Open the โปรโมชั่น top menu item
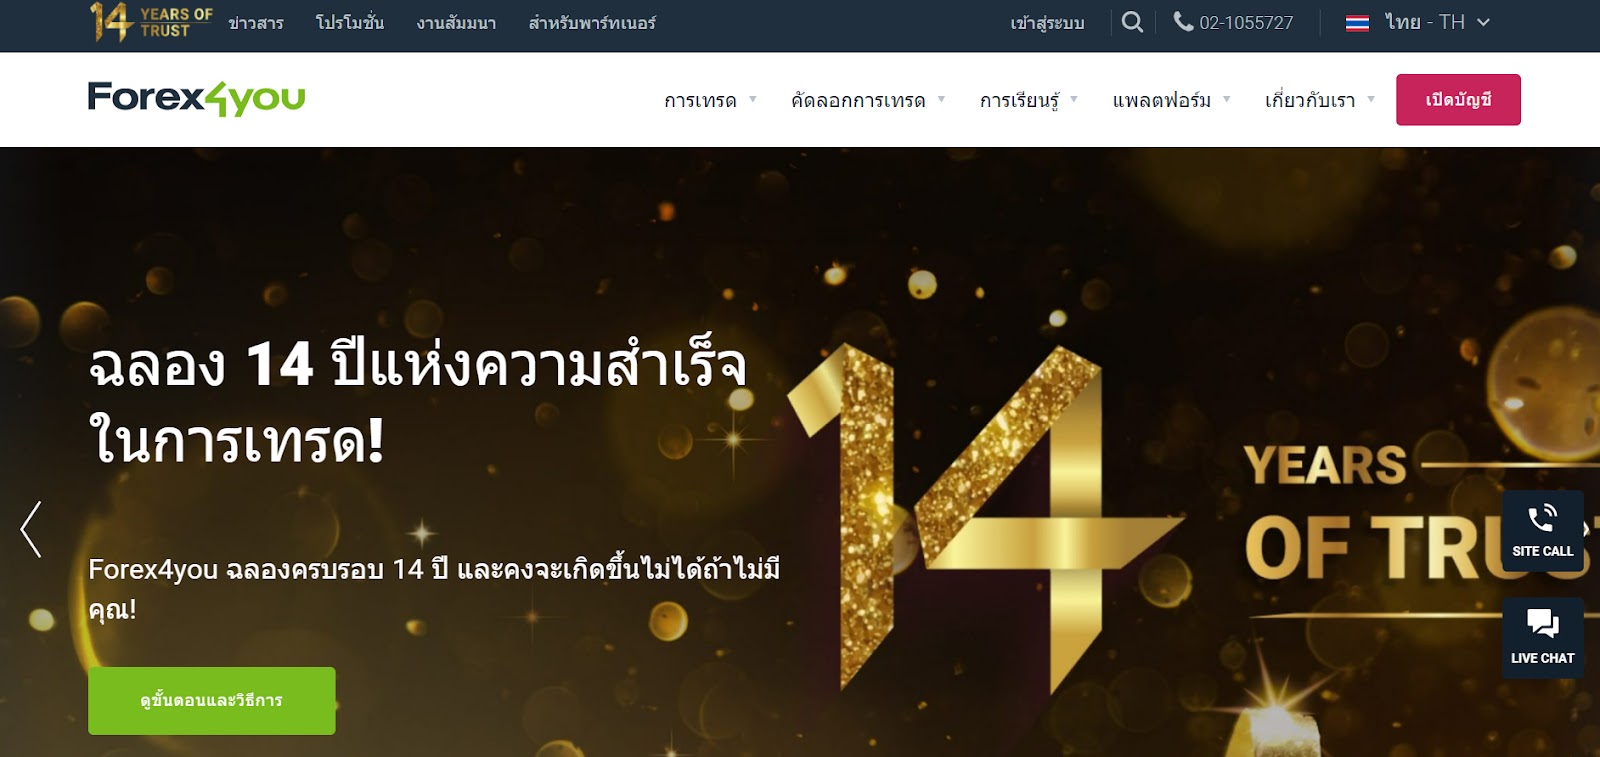 350,22
